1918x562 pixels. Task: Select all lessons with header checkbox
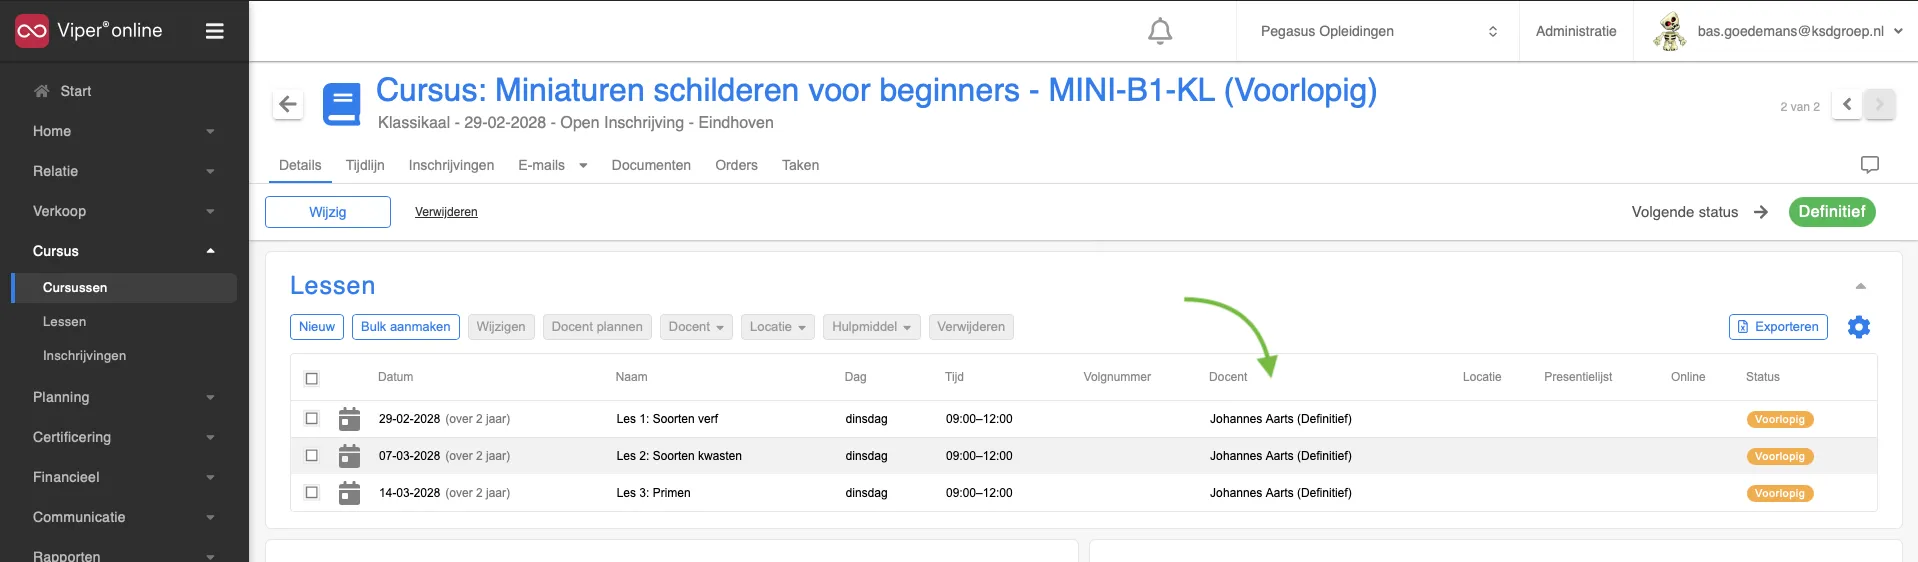(x=312, y=379)
